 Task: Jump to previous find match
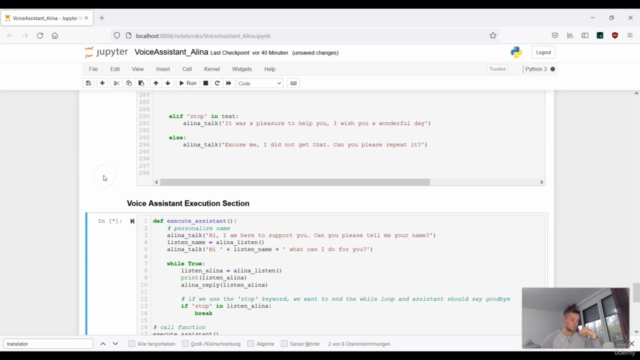(x=103, y=344)
